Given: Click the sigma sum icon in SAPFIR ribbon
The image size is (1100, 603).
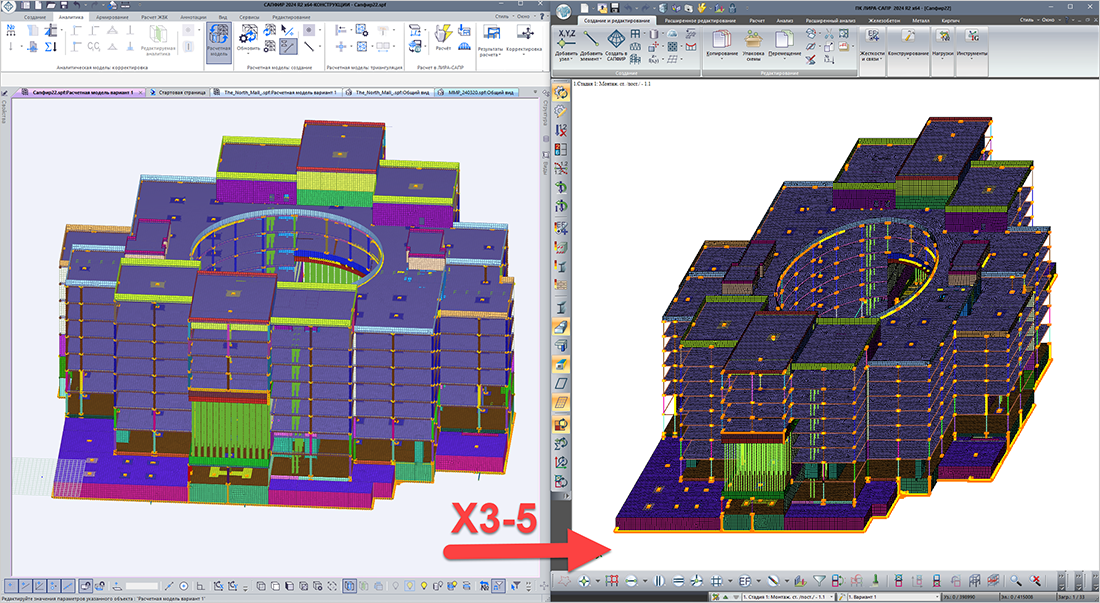Looking at the screenshot, I should coord(51,46).
